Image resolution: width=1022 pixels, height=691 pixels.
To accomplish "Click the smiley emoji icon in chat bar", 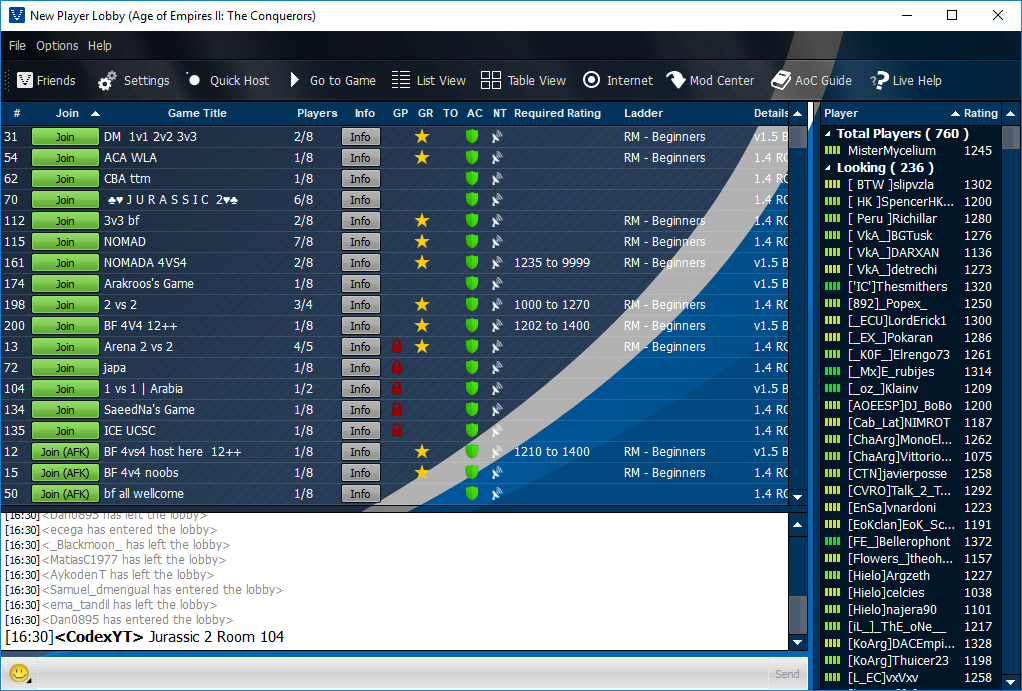I will pyautogui.click(x=19, y=673).
